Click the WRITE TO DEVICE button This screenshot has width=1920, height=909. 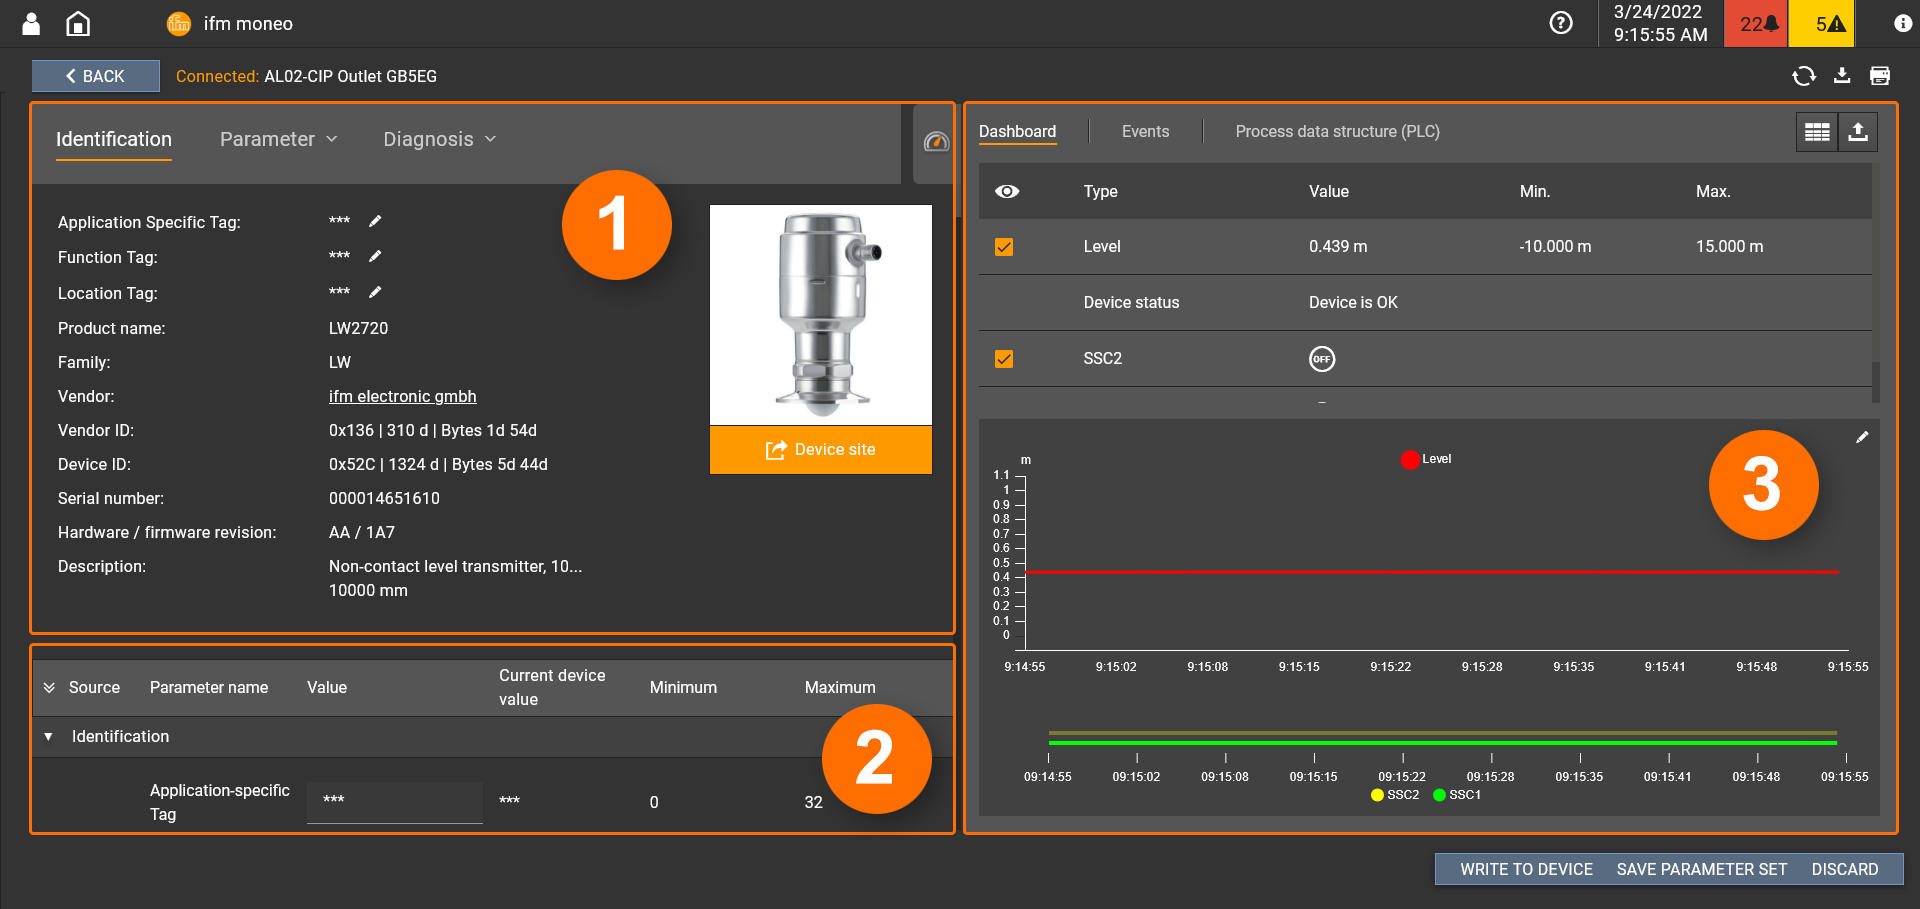click(x=1526, y=869)
